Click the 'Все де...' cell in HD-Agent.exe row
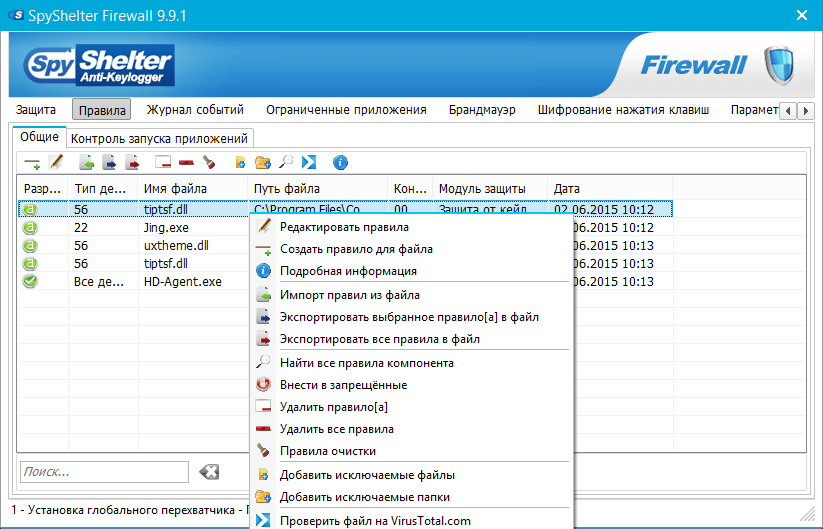Screen dimensions: 823x529 point(99,281)
